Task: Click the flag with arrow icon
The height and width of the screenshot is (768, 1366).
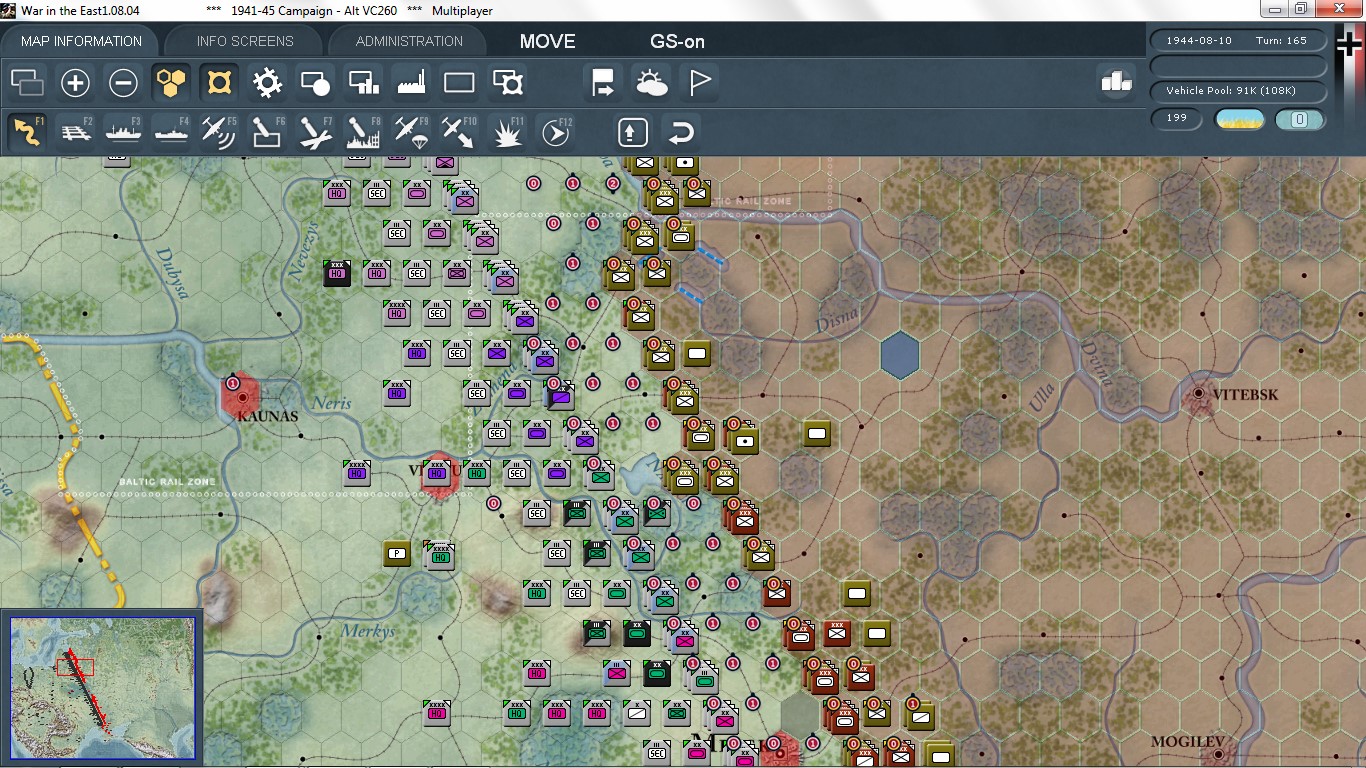Action: 603,83
